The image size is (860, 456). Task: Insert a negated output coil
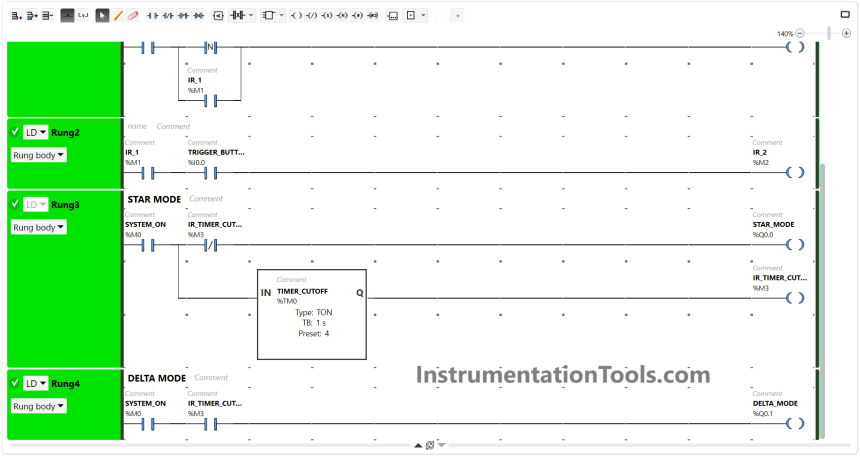coord(312,15)
